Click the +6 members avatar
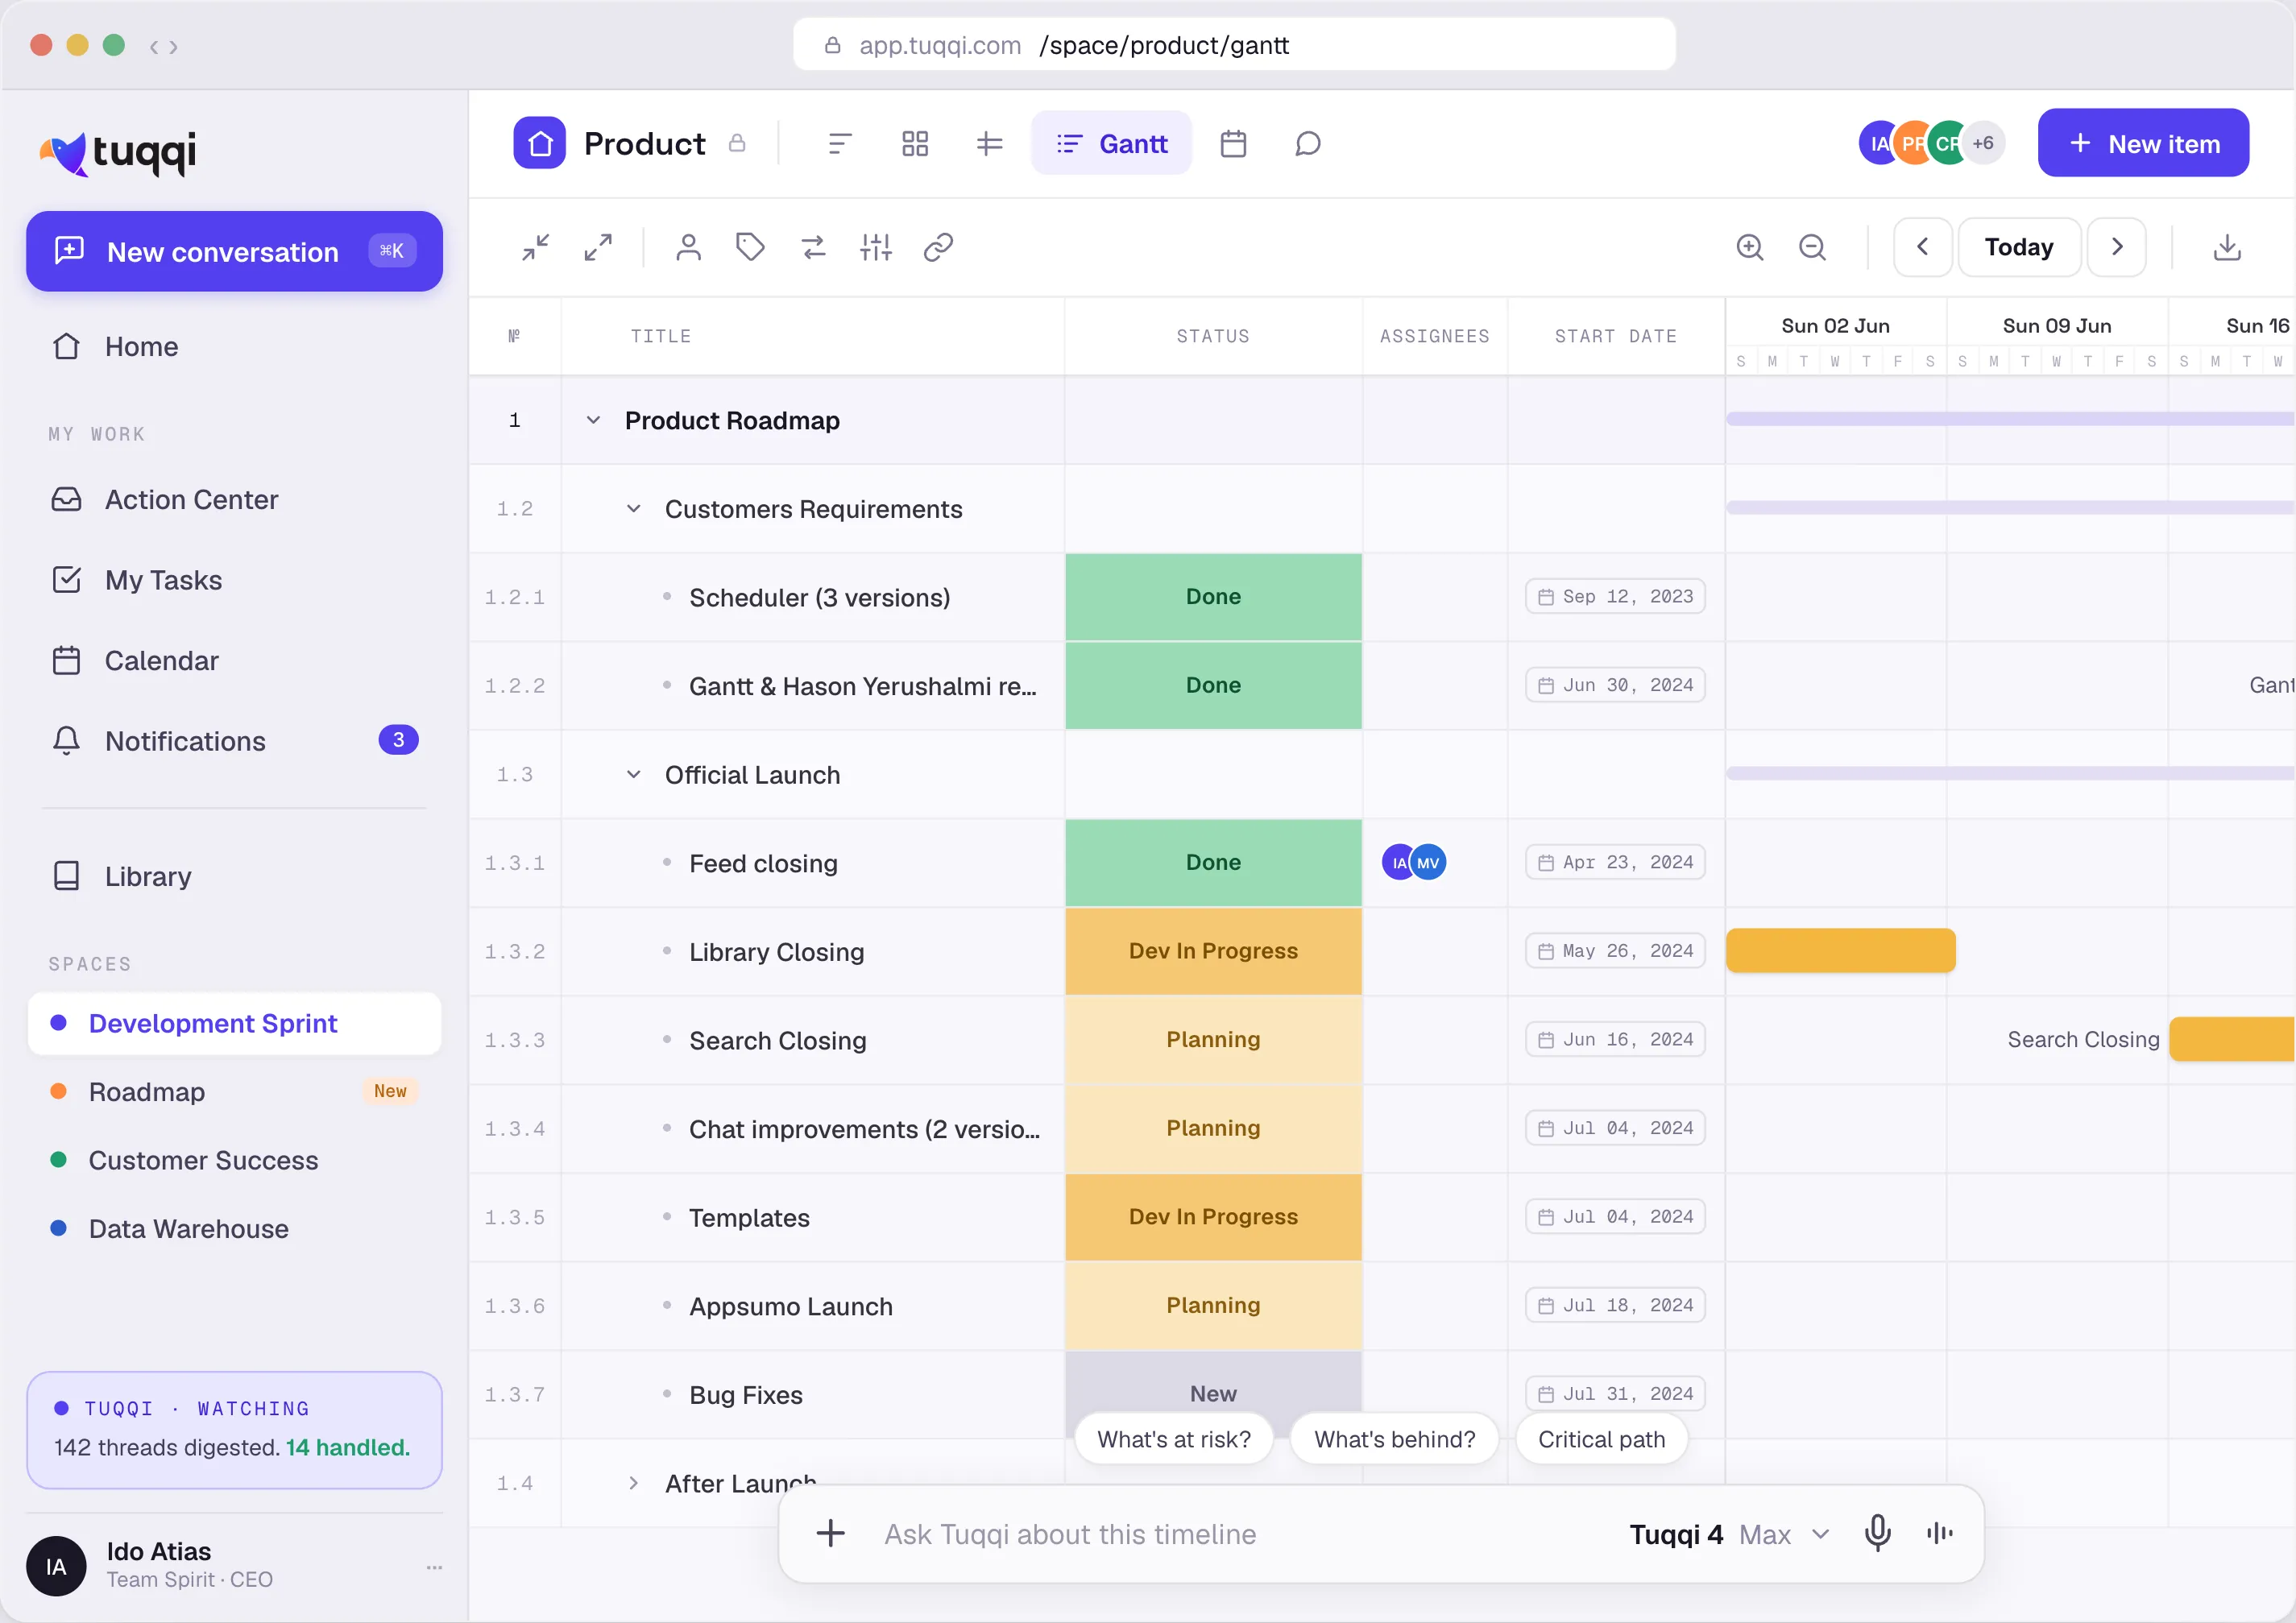 (x=1983, y=143)
